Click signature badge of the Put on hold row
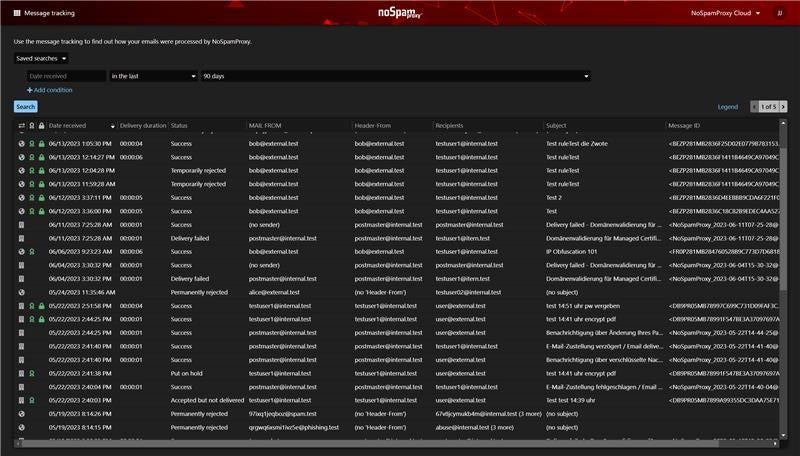 32,373
